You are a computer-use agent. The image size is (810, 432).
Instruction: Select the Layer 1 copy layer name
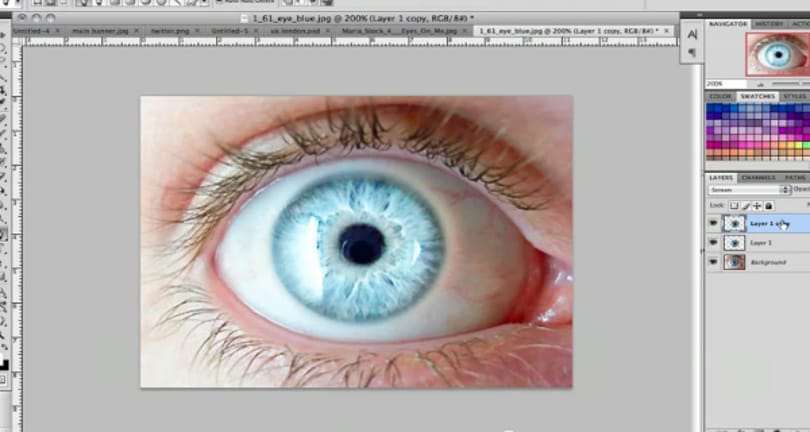770,223
